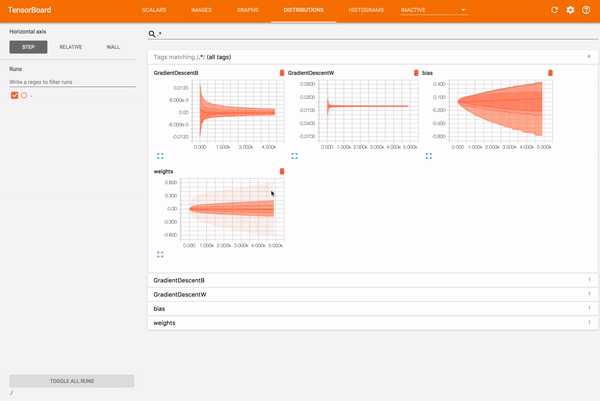Open the help question mark icon
600x401 pixels.
tap(586, 10)
